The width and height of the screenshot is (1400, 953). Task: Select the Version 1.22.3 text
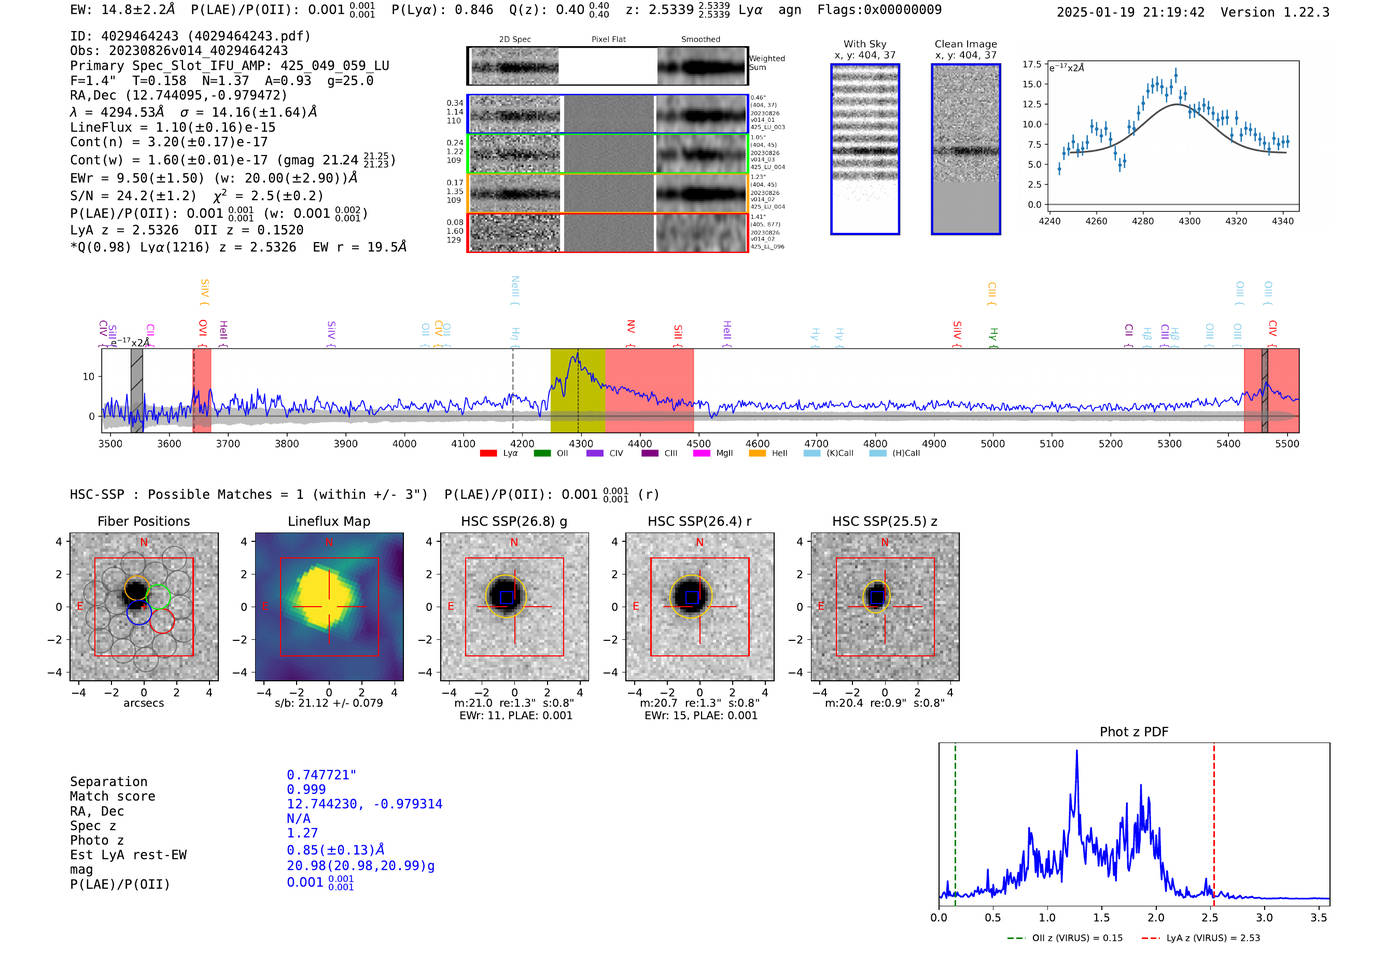pyautogui.click(x=1275, y=12)
